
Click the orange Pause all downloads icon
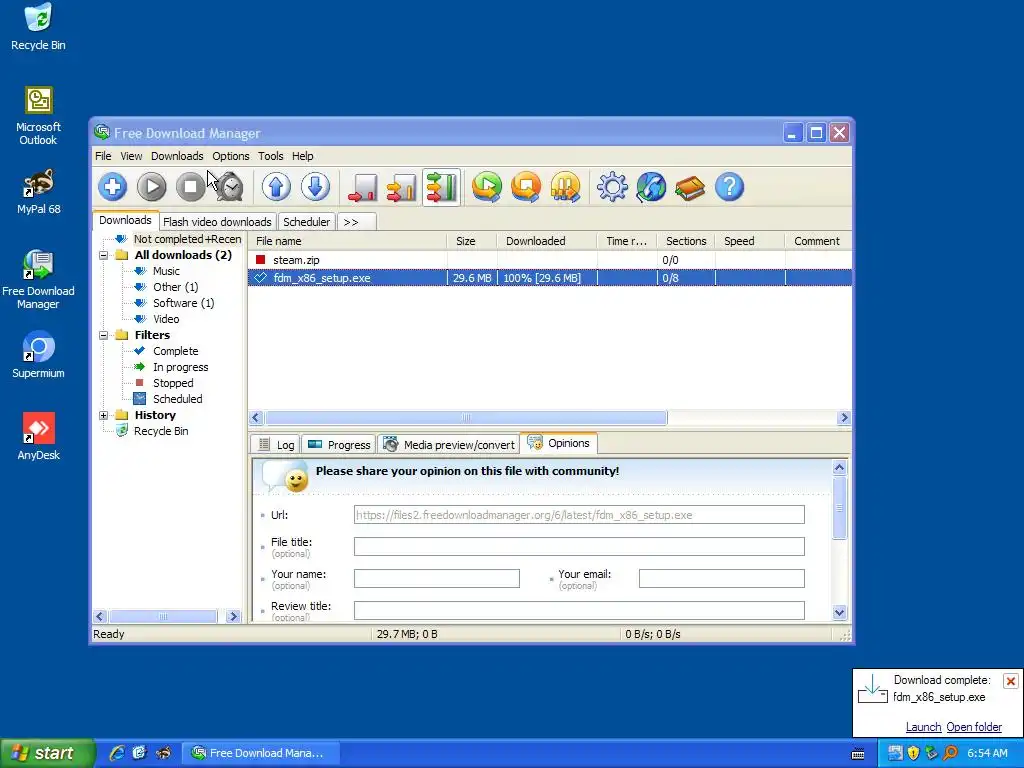tap(566, 187)
